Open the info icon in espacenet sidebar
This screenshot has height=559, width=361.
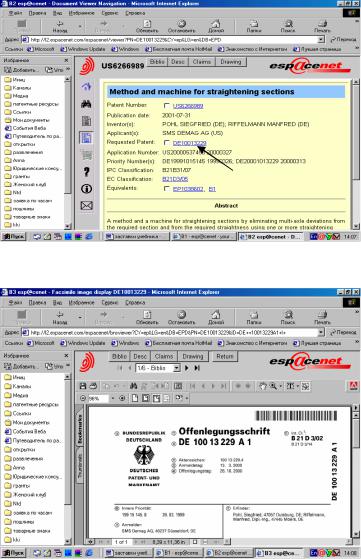[x=86, y=189]
